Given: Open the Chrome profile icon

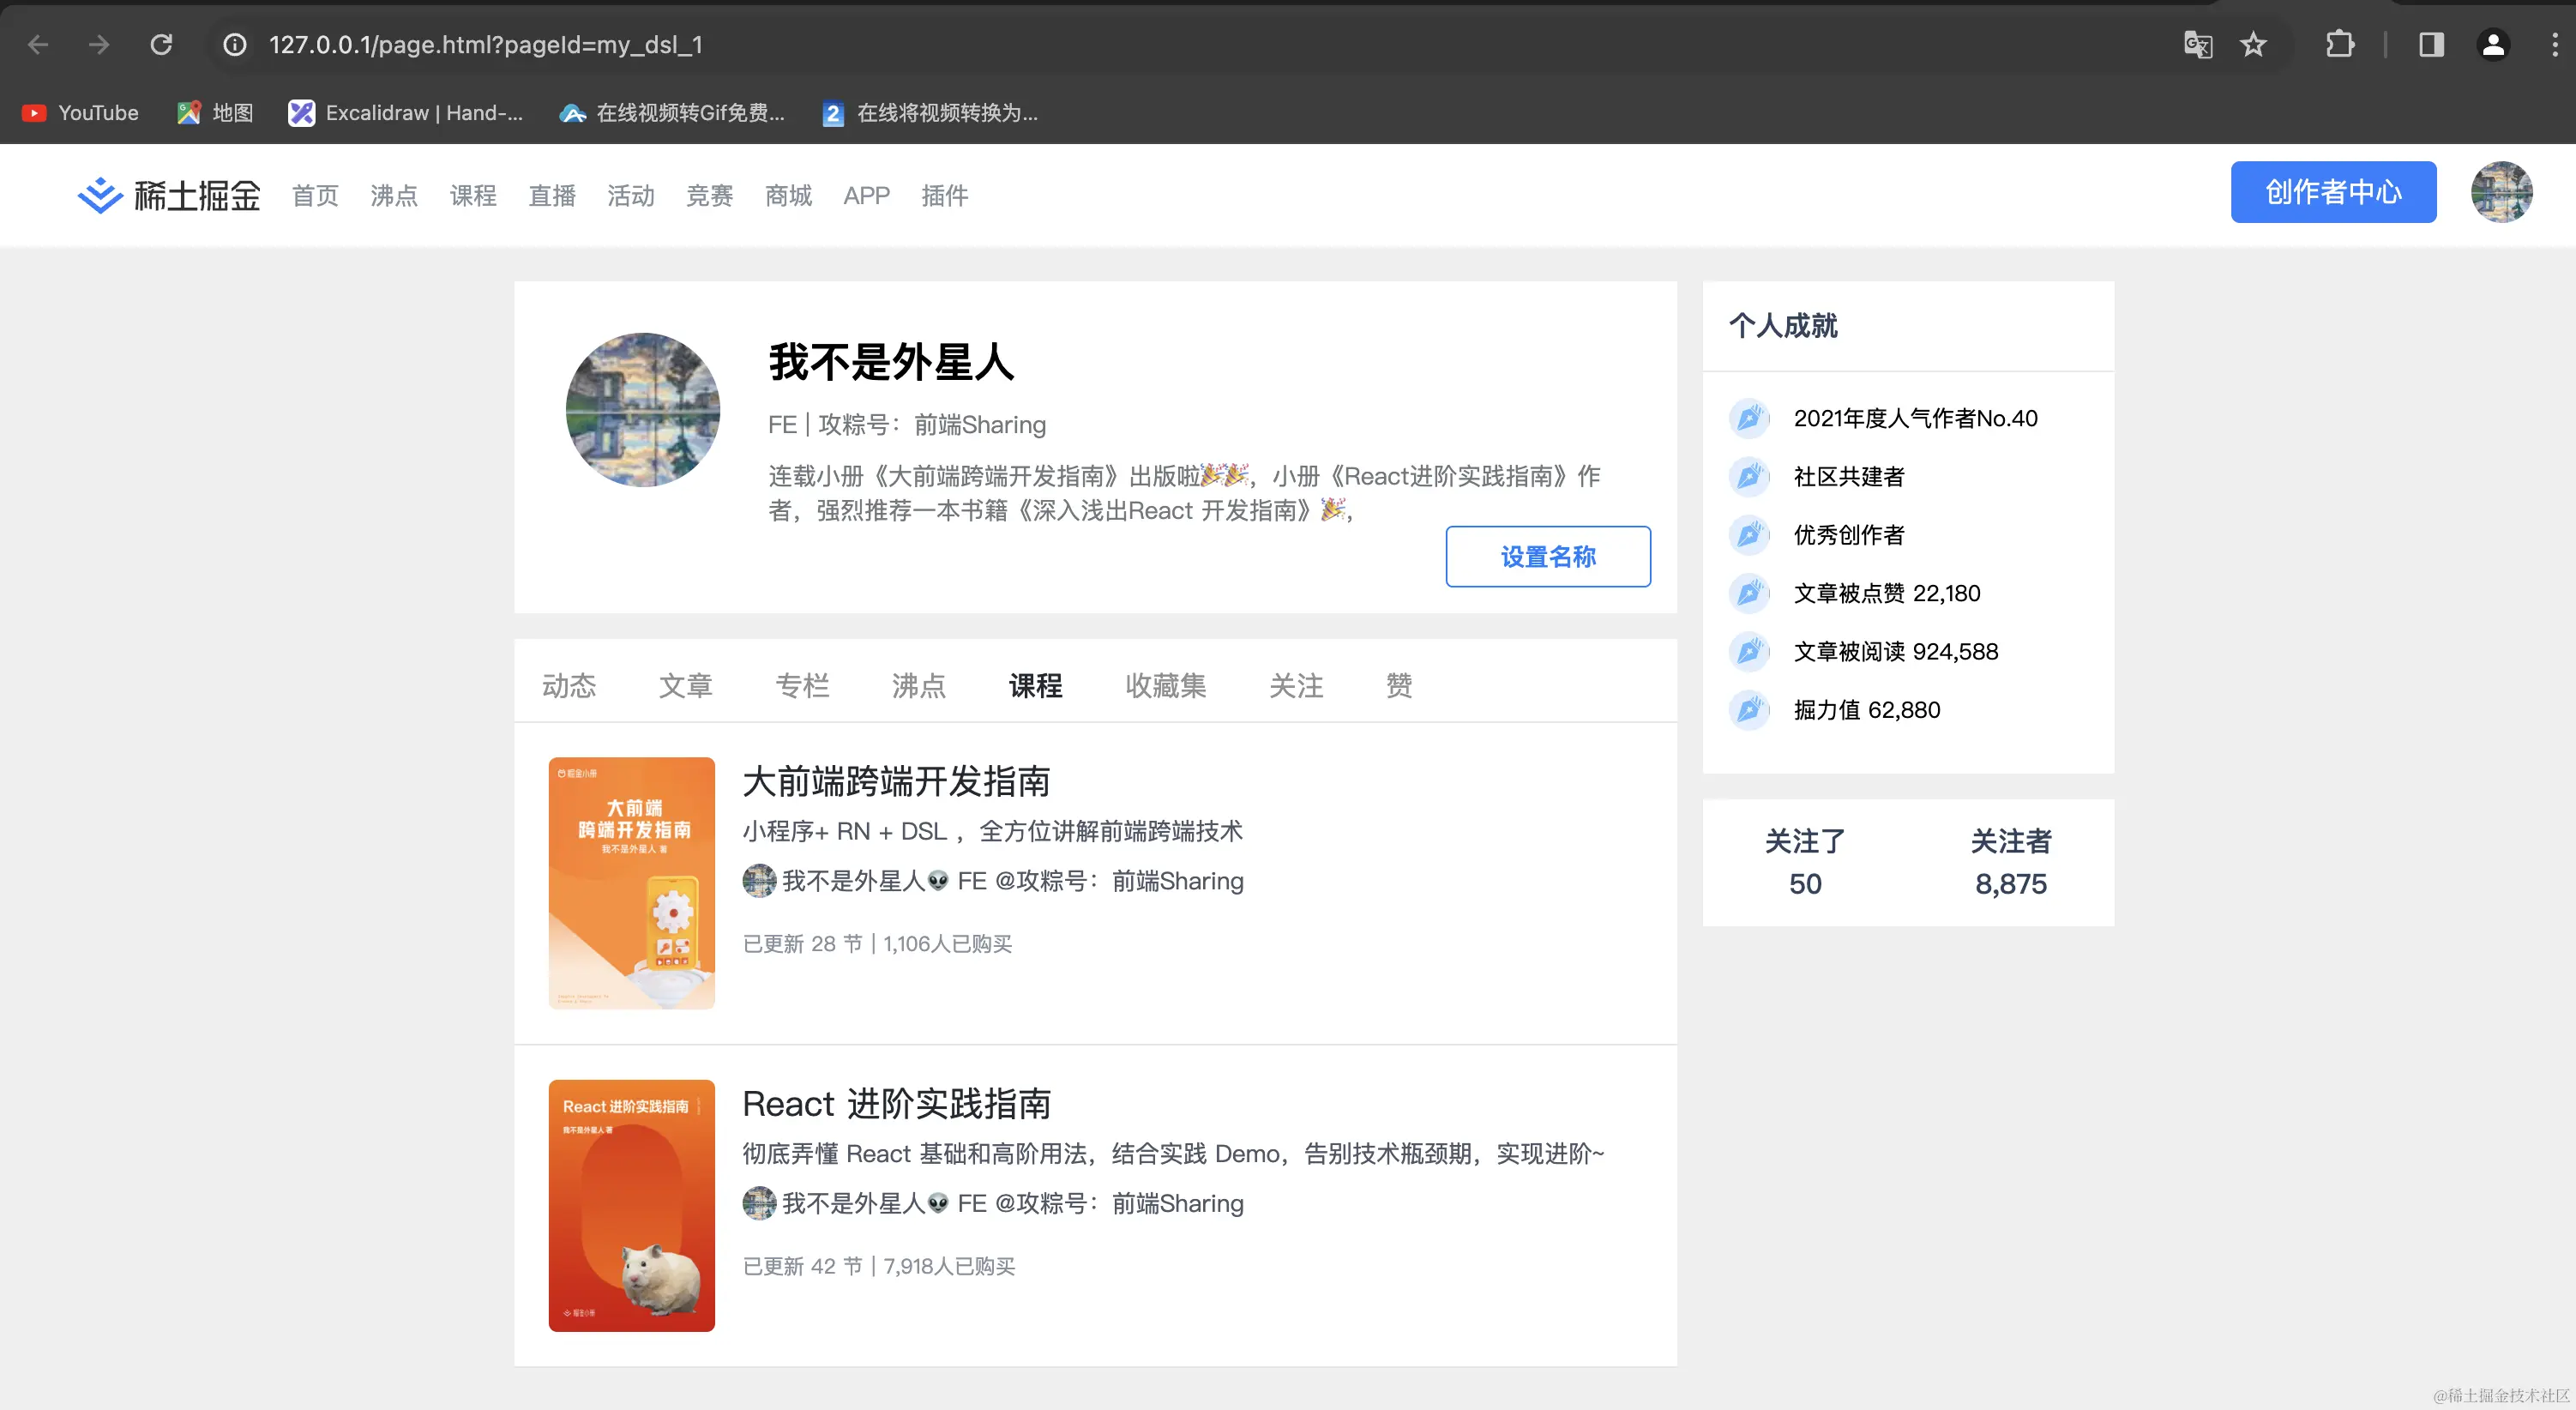Looking at the screenshot, I should pos(2493,45).
